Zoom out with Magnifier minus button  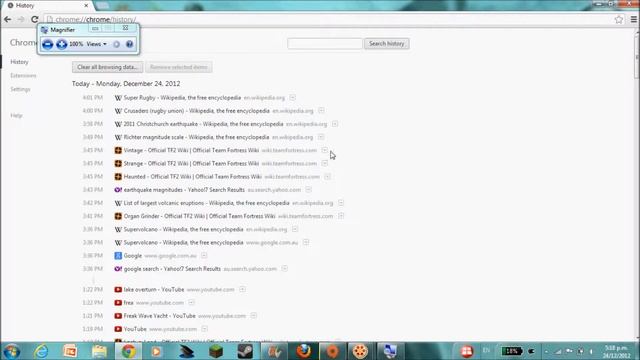click(48, 44)
